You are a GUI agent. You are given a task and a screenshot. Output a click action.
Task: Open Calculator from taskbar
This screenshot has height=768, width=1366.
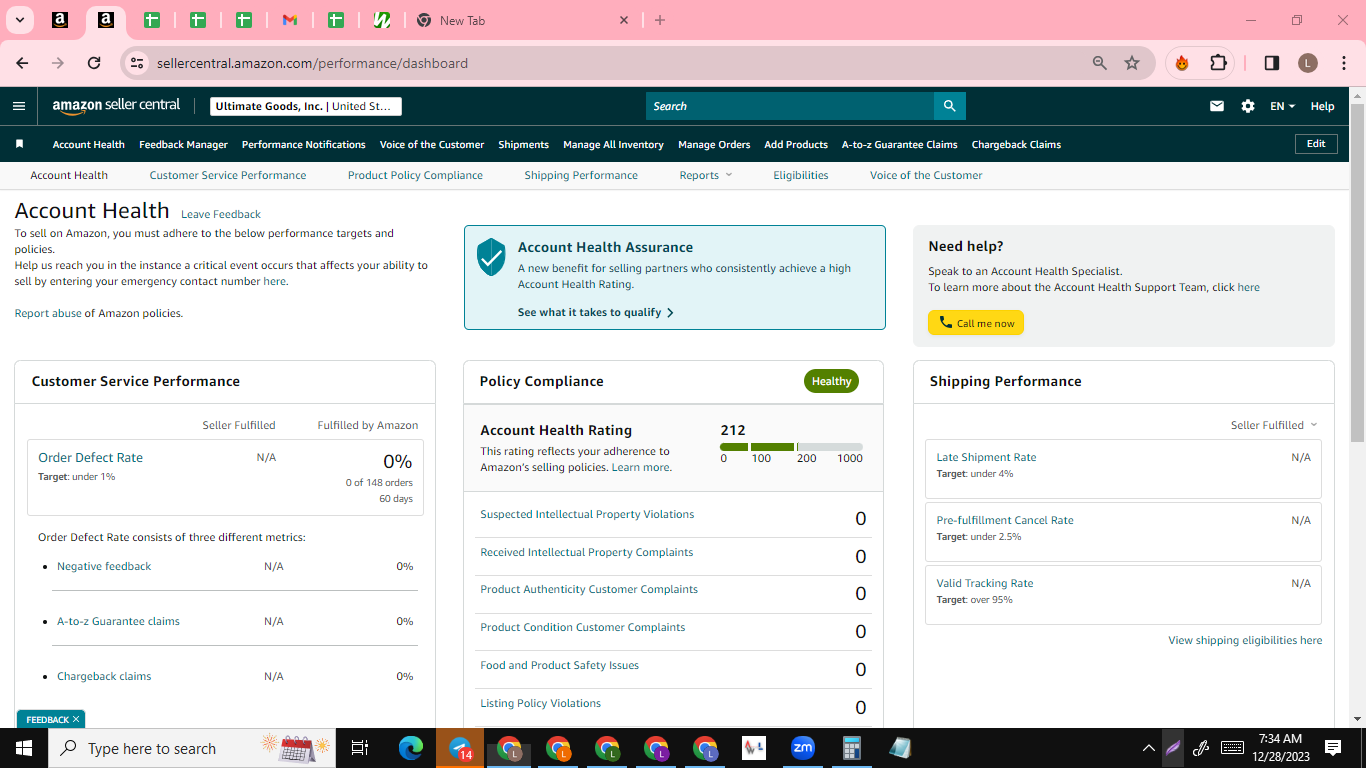tap(851, 748)
